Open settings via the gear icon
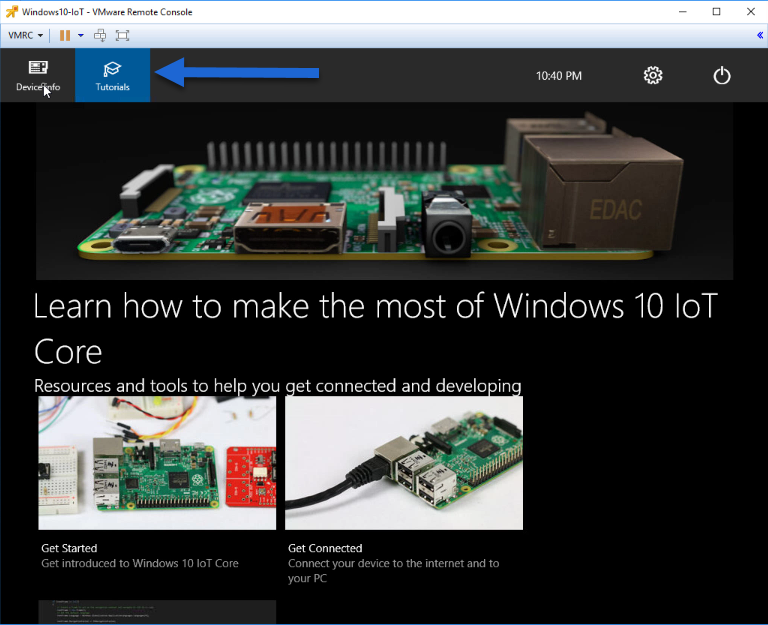Screen dimensions: 768x625 tap(653, 75)
